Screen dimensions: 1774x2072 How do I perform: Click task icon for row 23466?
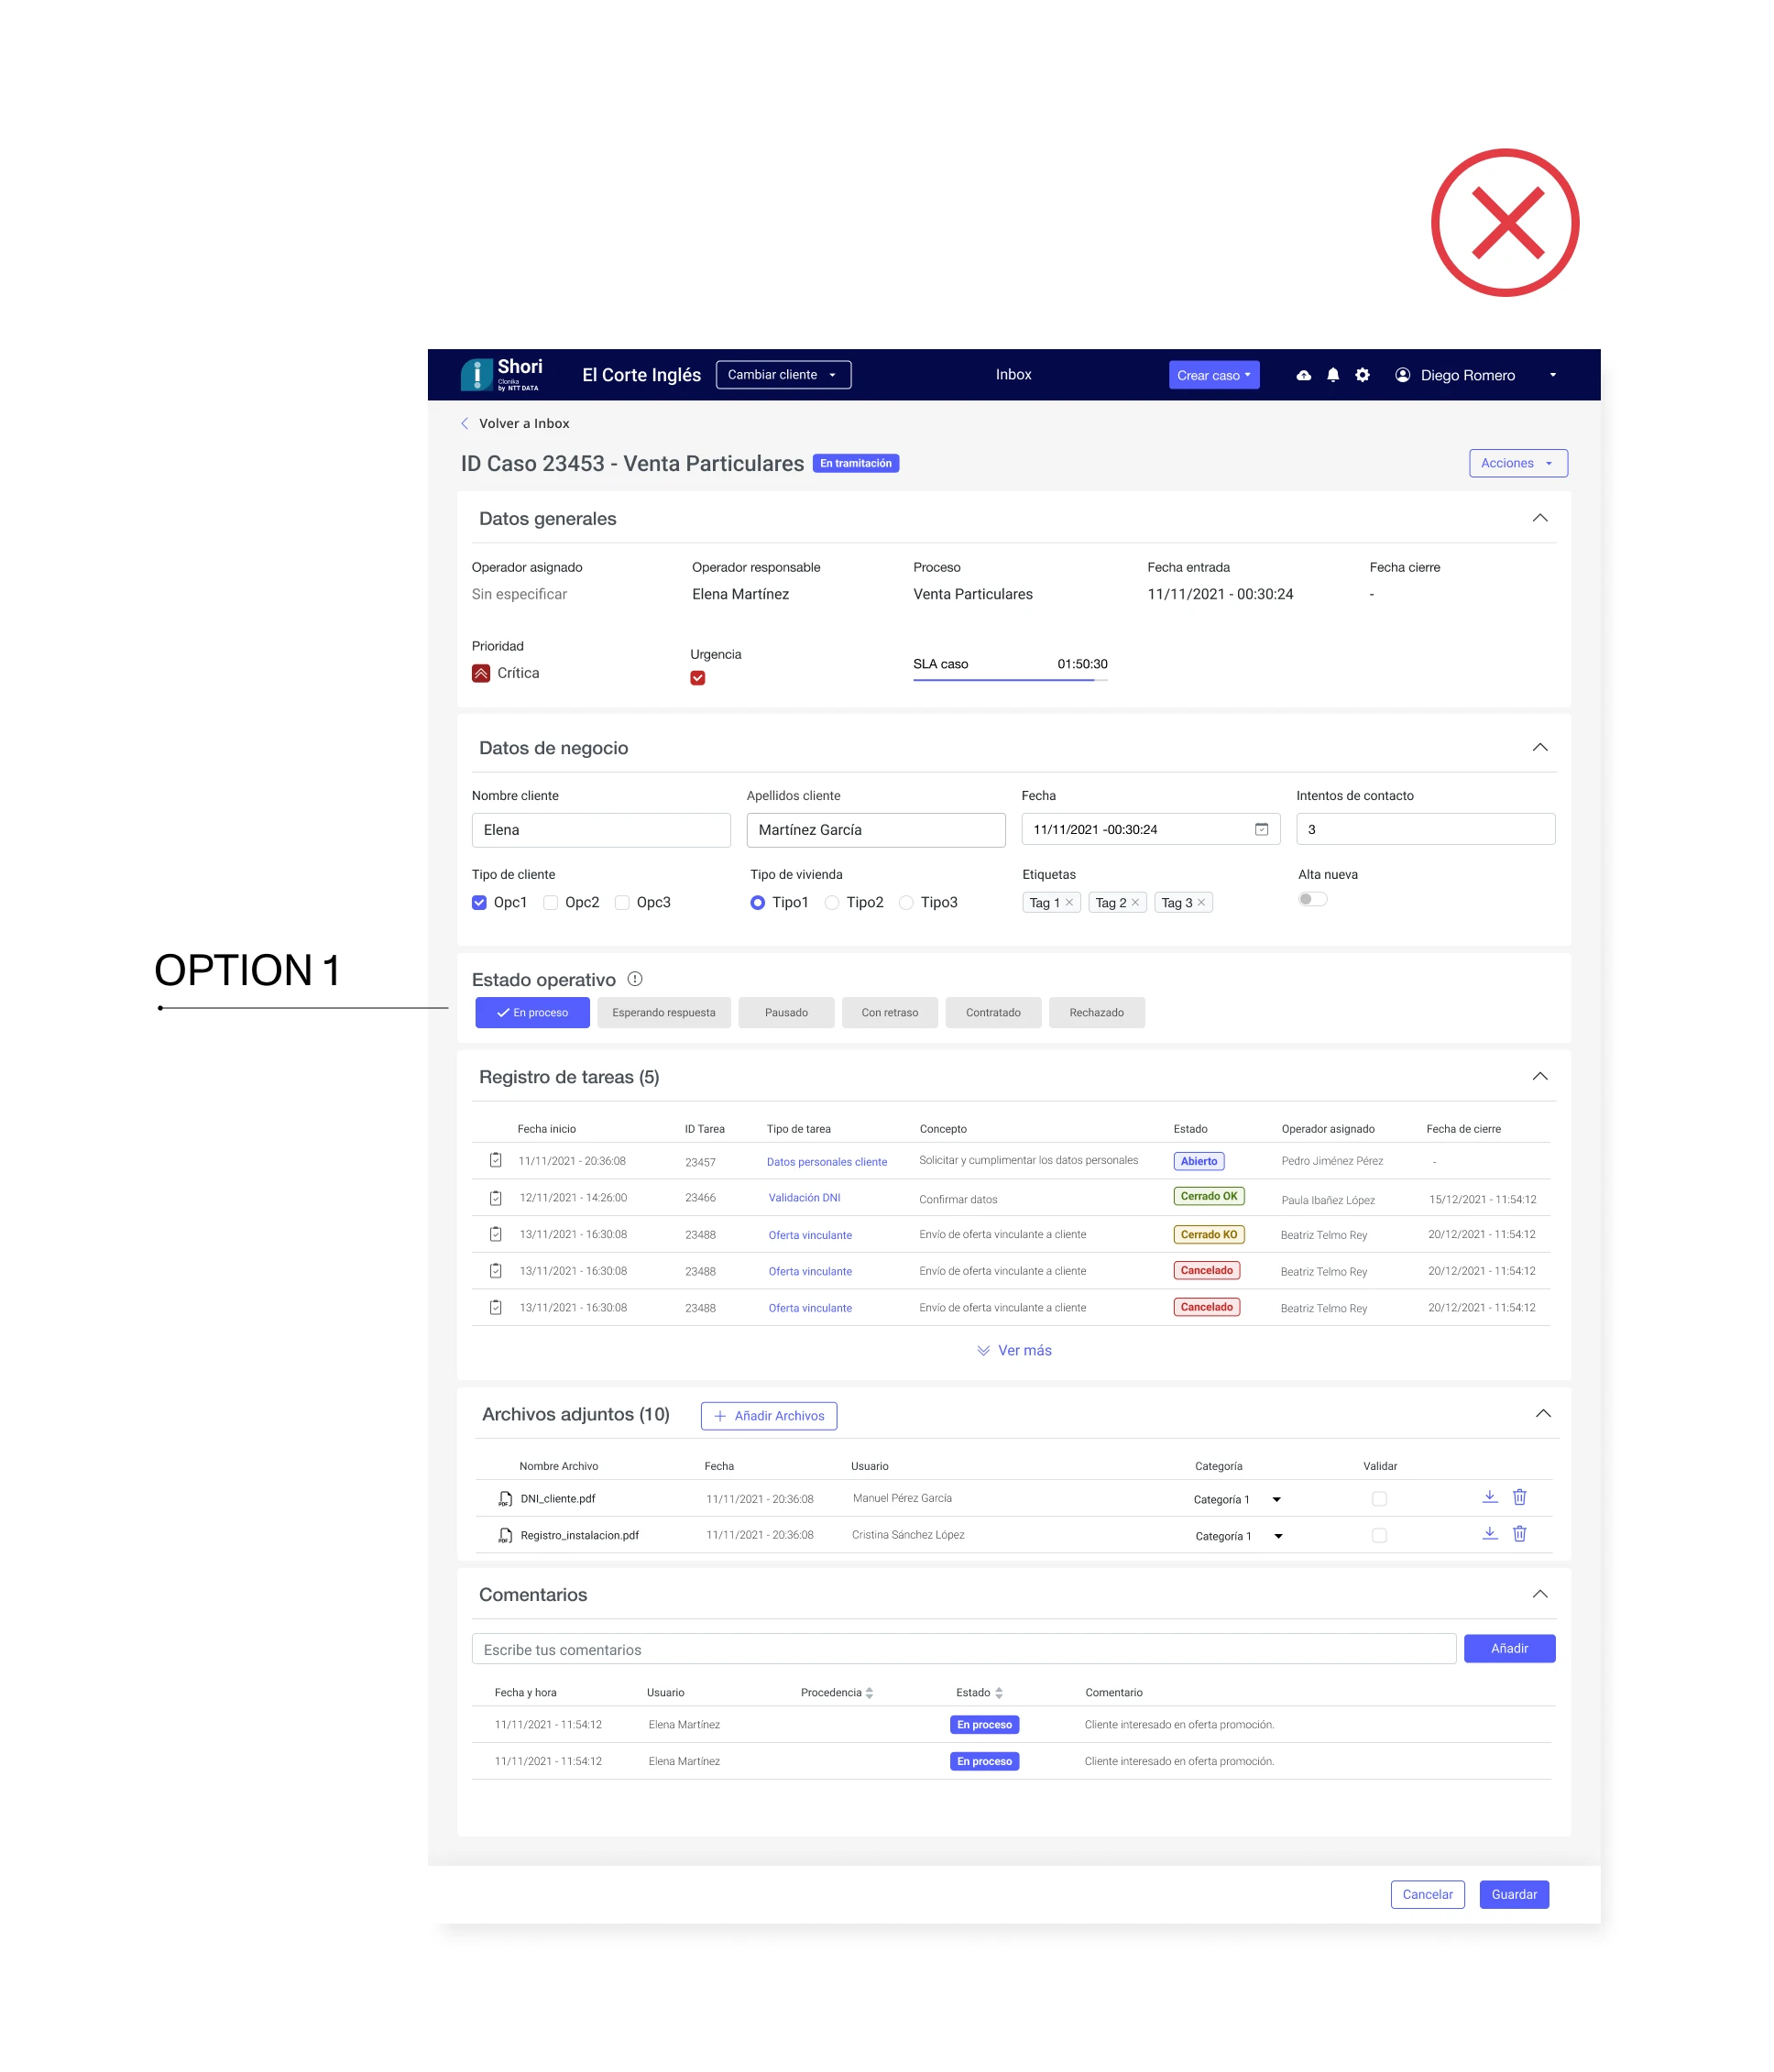pos(495,1197)
